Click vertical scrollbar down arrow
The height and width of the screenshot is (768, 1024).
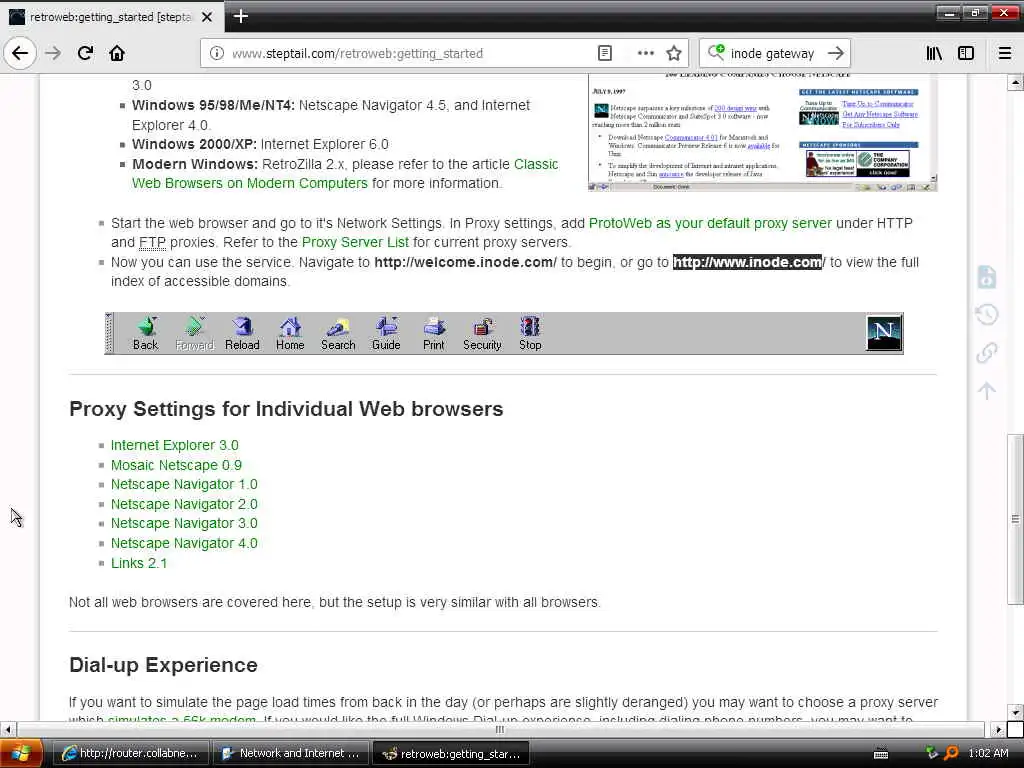pyautogui.click(x=1015, y=712)
